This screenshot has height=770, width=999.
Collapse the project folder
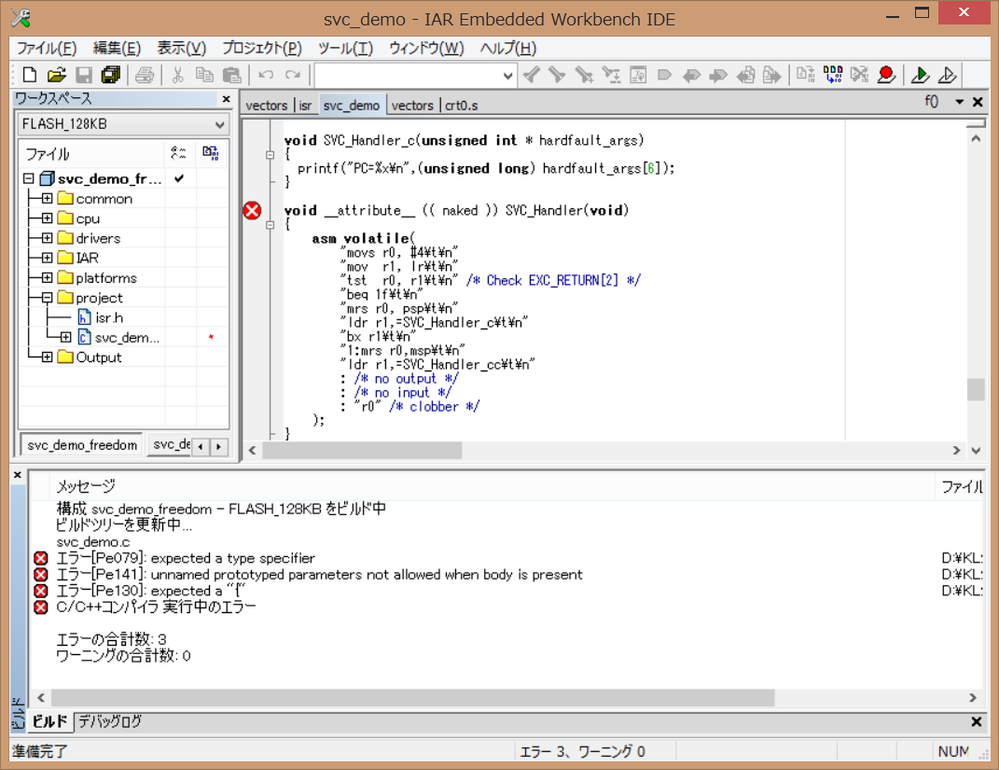click(x=47, y=297)
